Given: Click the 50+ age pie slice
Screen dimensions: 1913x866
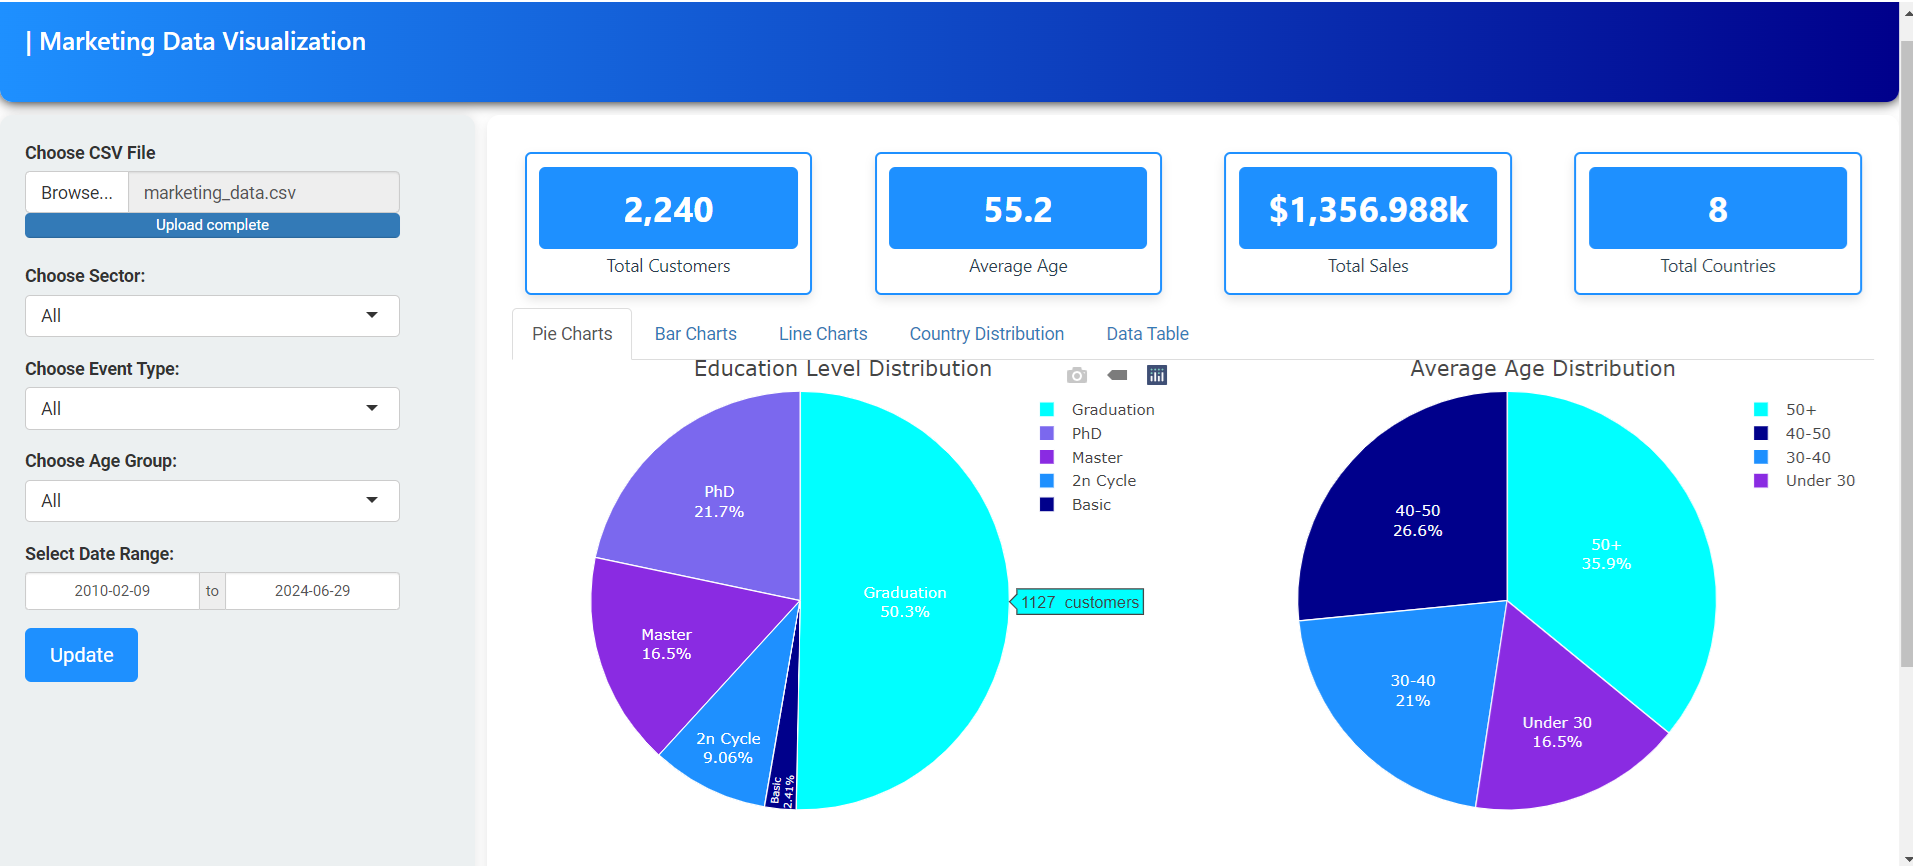Looking at the screenshot, I should point(1606,554).
